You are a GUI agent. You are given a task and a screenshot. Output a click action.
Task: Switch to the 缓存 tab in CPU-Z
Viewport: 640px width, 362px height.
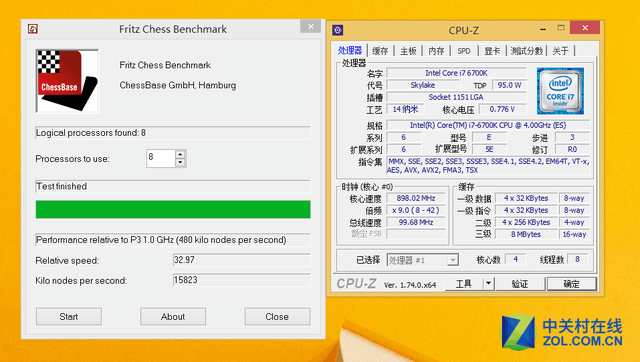(x=380, y=51)
